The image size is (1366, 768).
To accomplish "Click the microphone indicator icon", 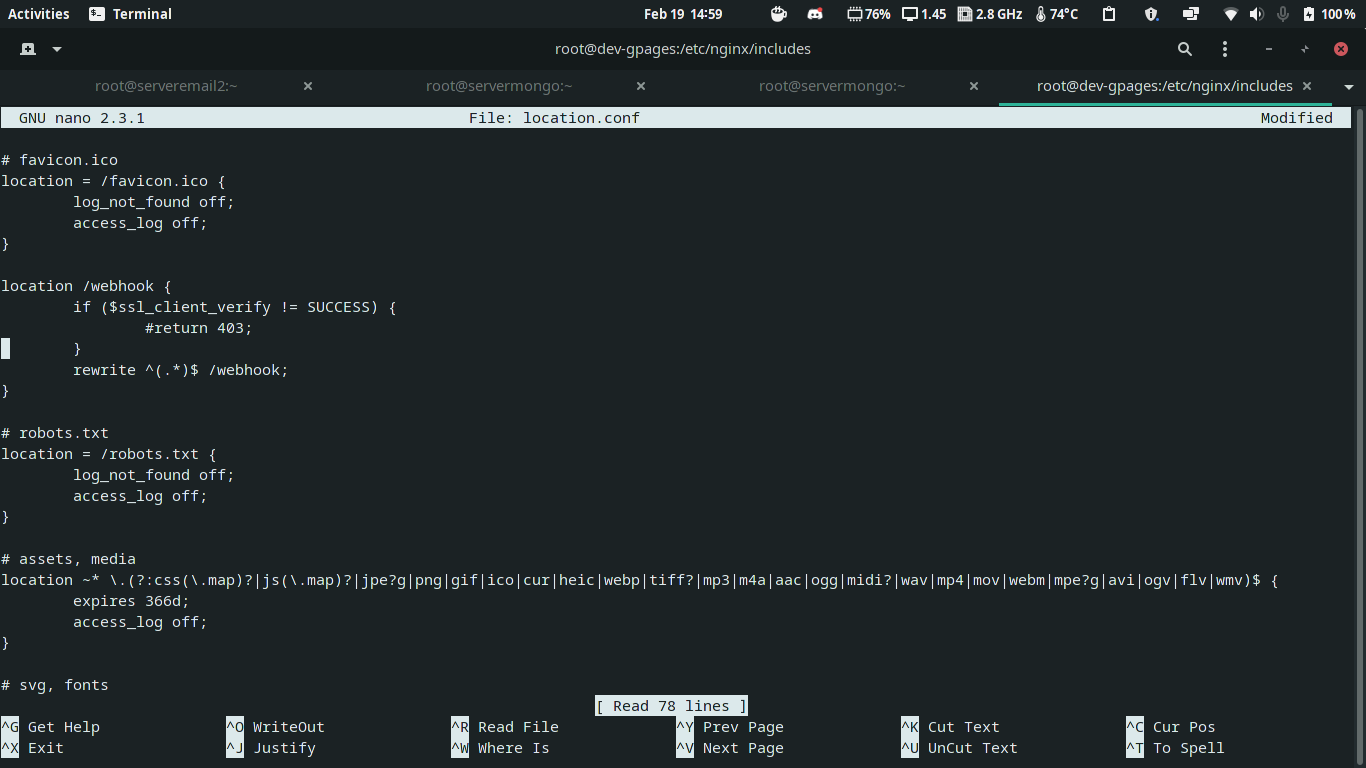I will click(x=1282, y=14).
